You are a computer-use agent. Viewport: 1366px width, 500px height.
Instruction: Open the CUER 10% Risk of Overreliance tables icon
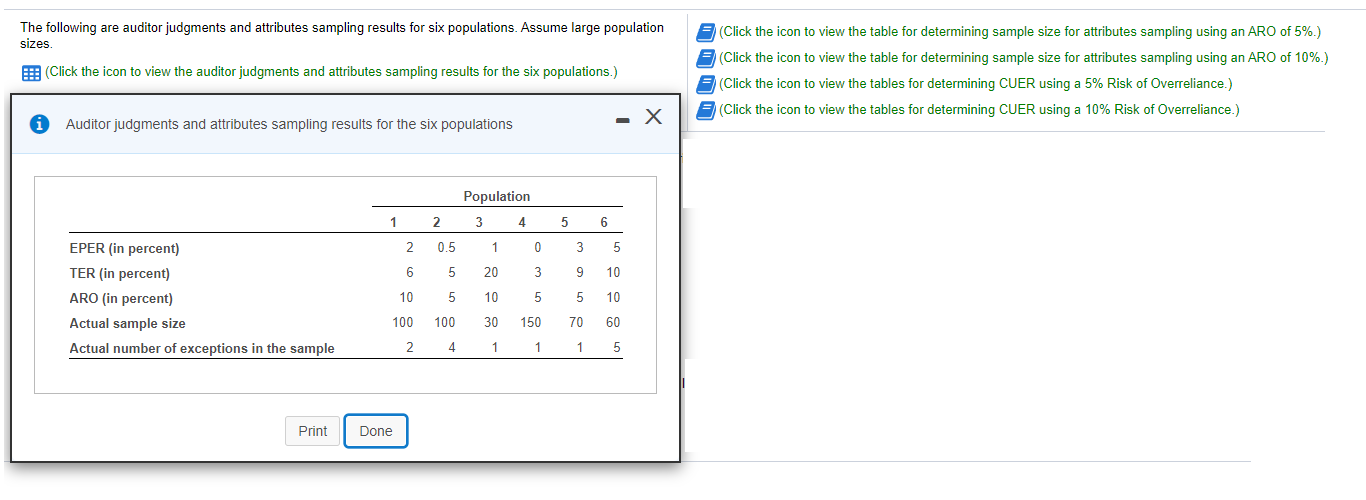point(707,109)
